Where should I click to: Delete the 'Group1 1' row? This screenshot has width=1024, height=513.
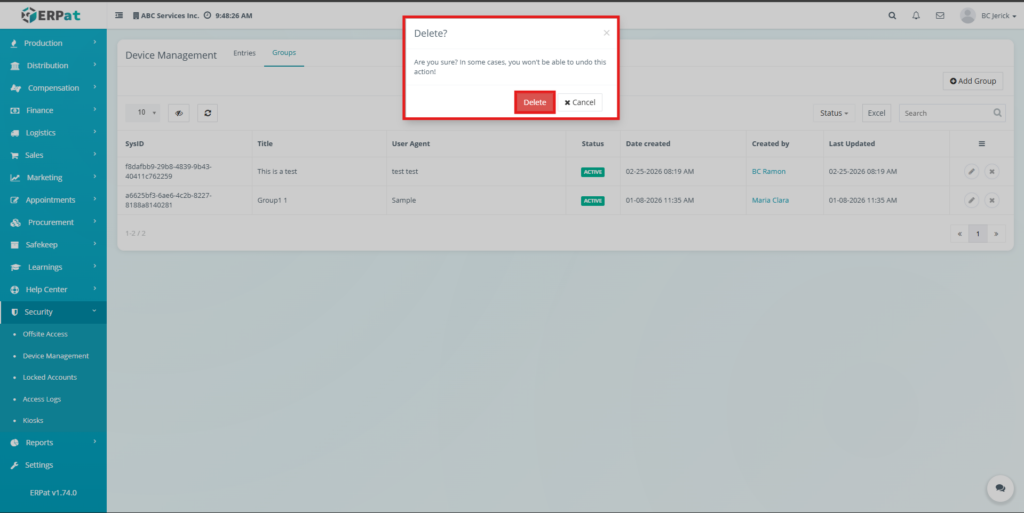tap(992, 200)
